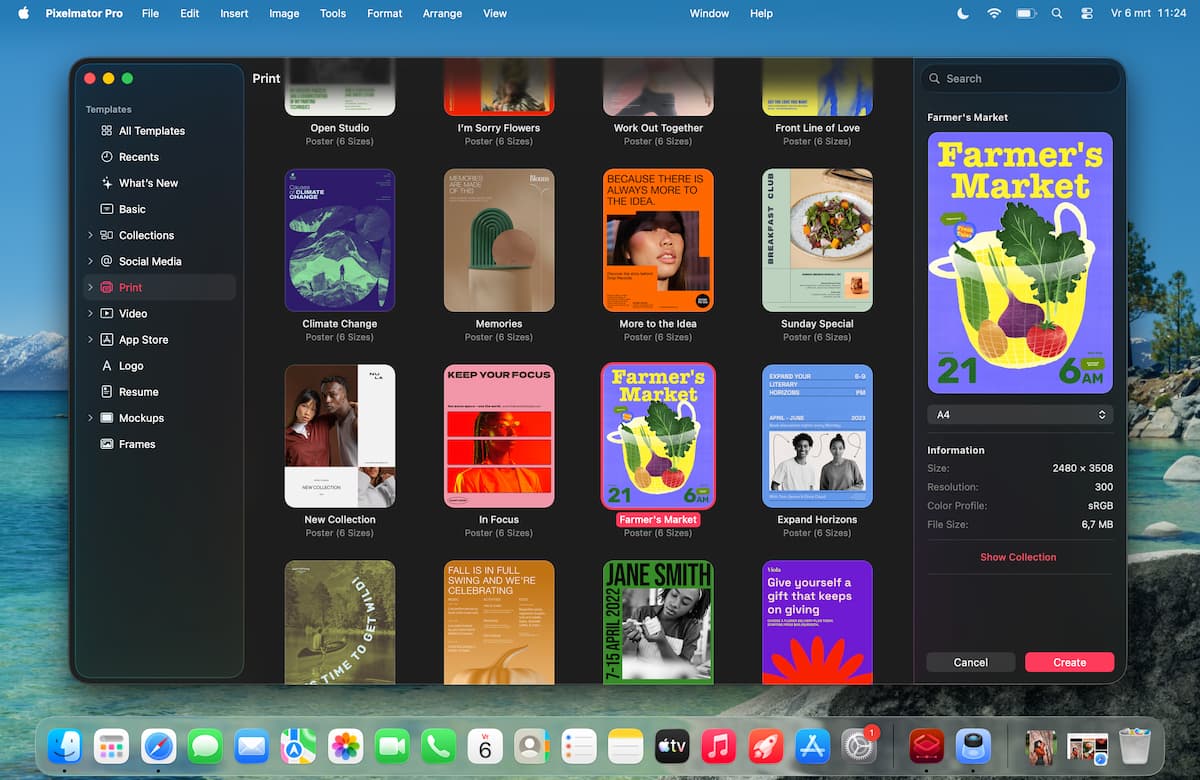This screenshot has height=780, width=1200.
Task: Open the Format menu
Action: (384, 14)
